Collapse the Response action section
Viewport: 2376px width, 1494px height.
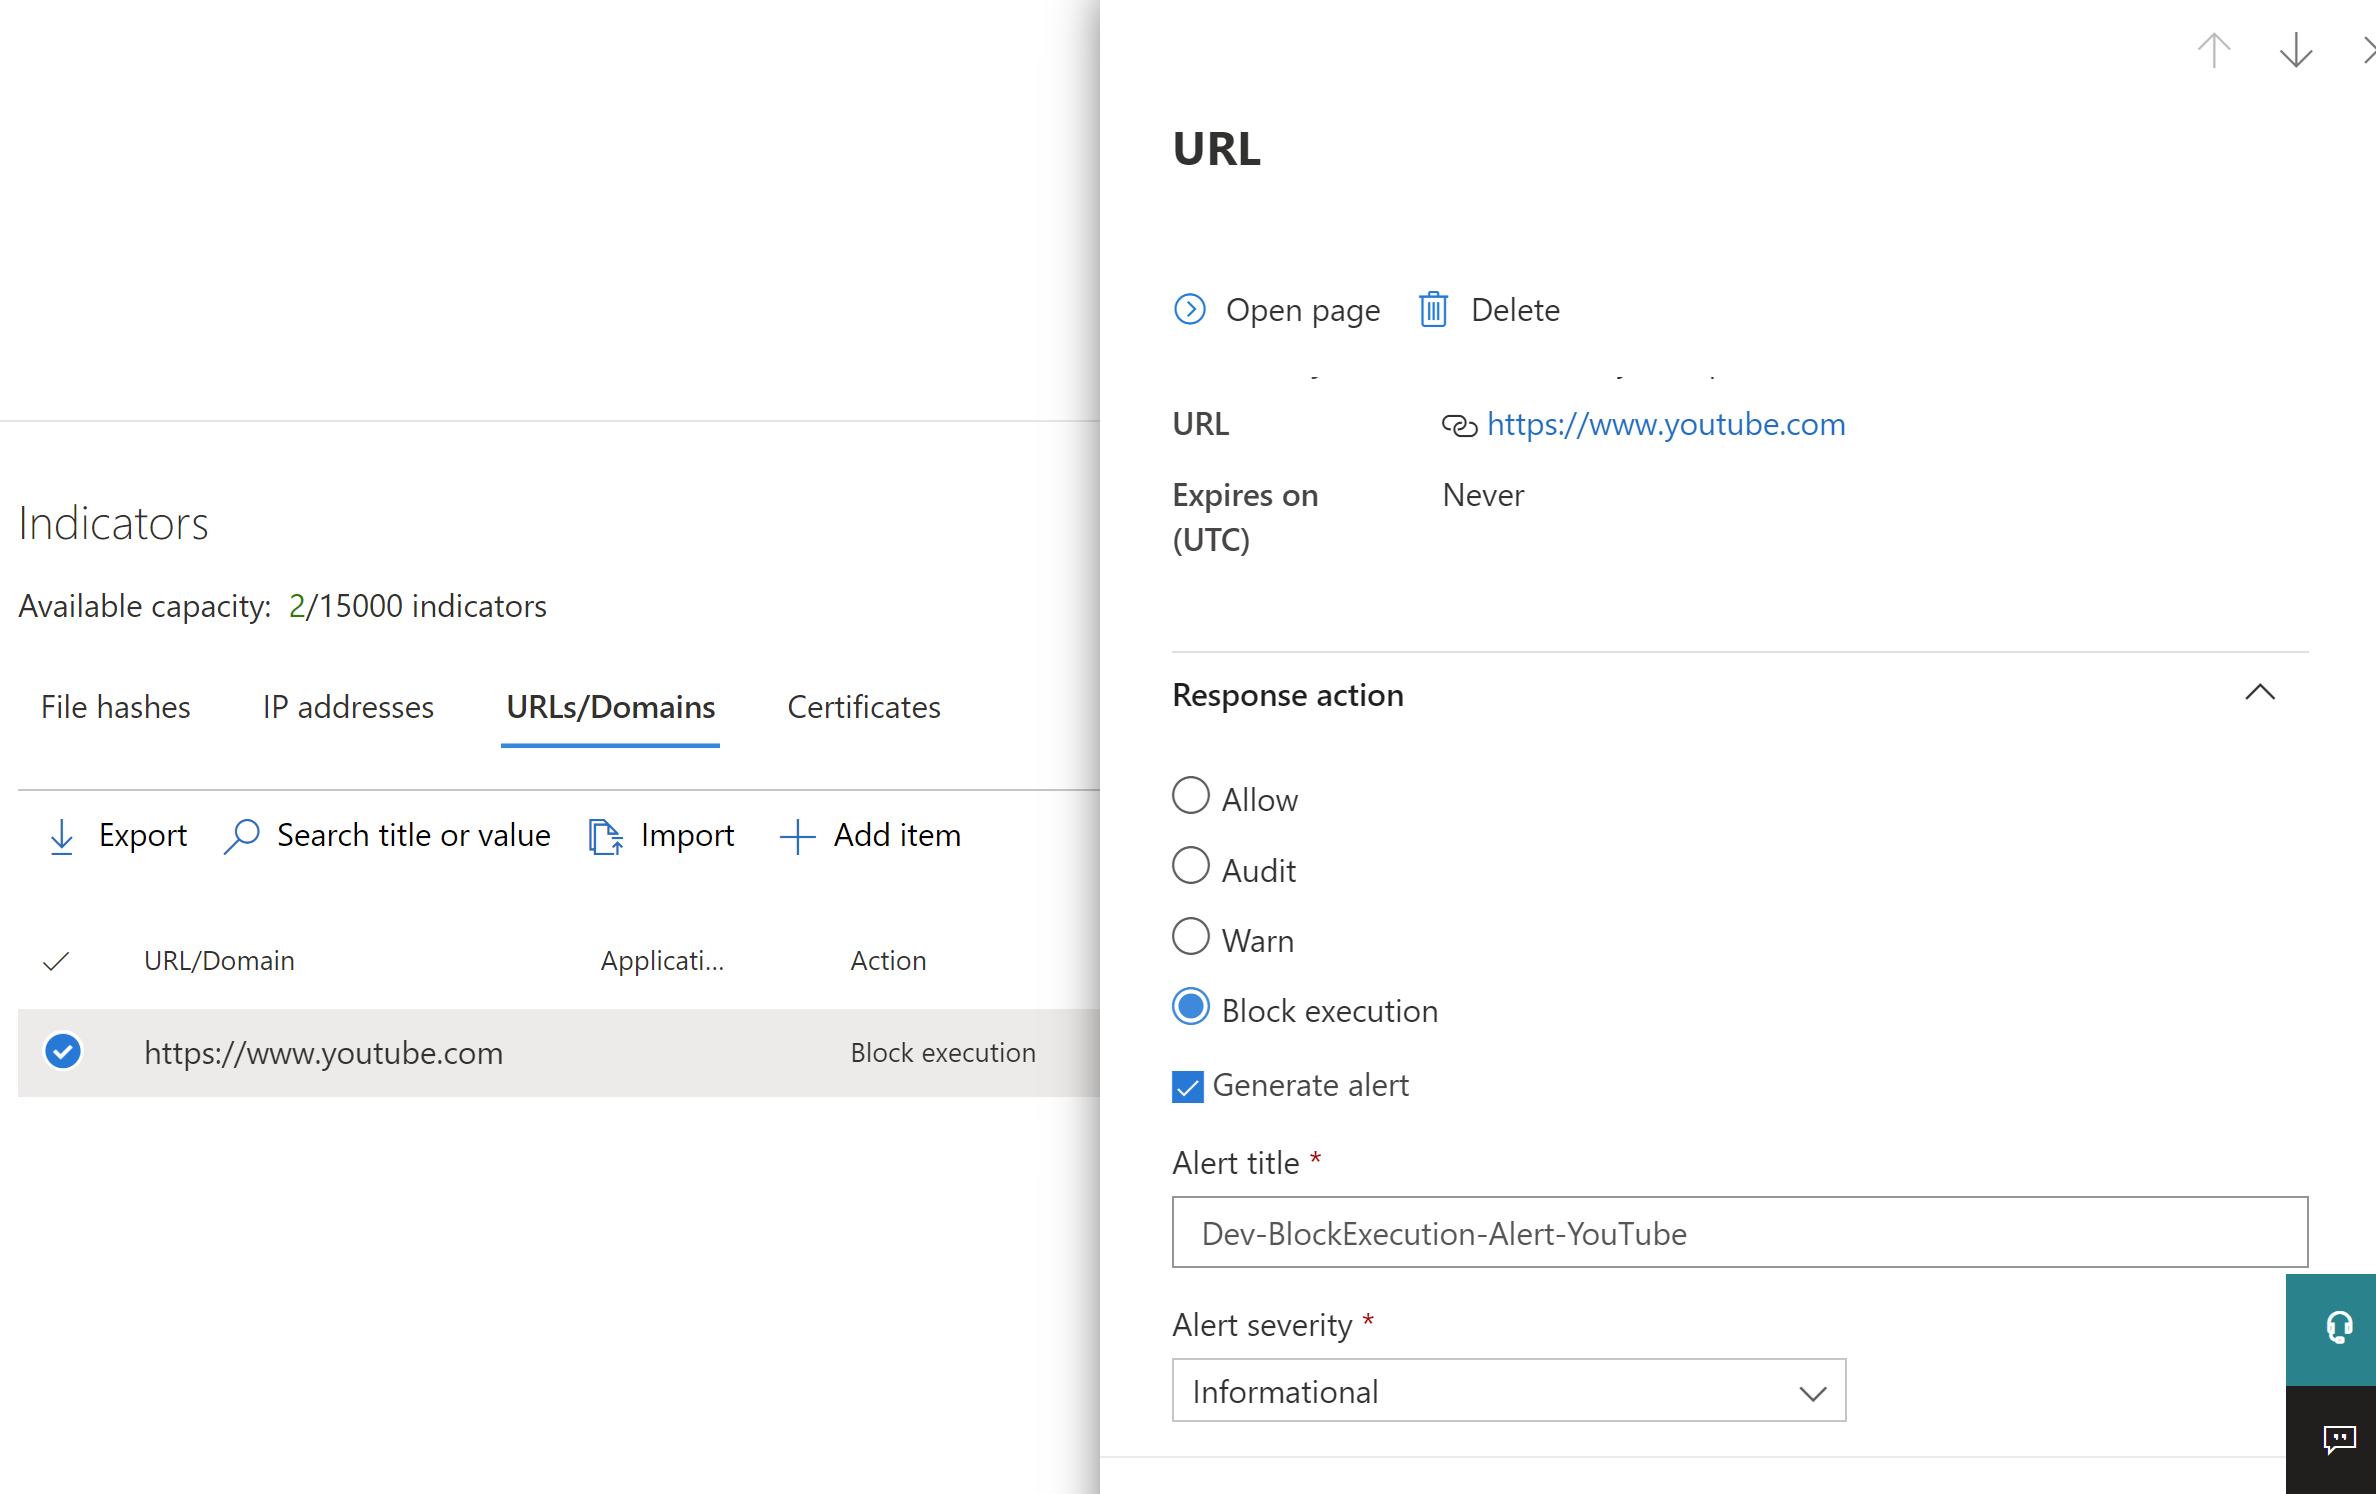2261,693
